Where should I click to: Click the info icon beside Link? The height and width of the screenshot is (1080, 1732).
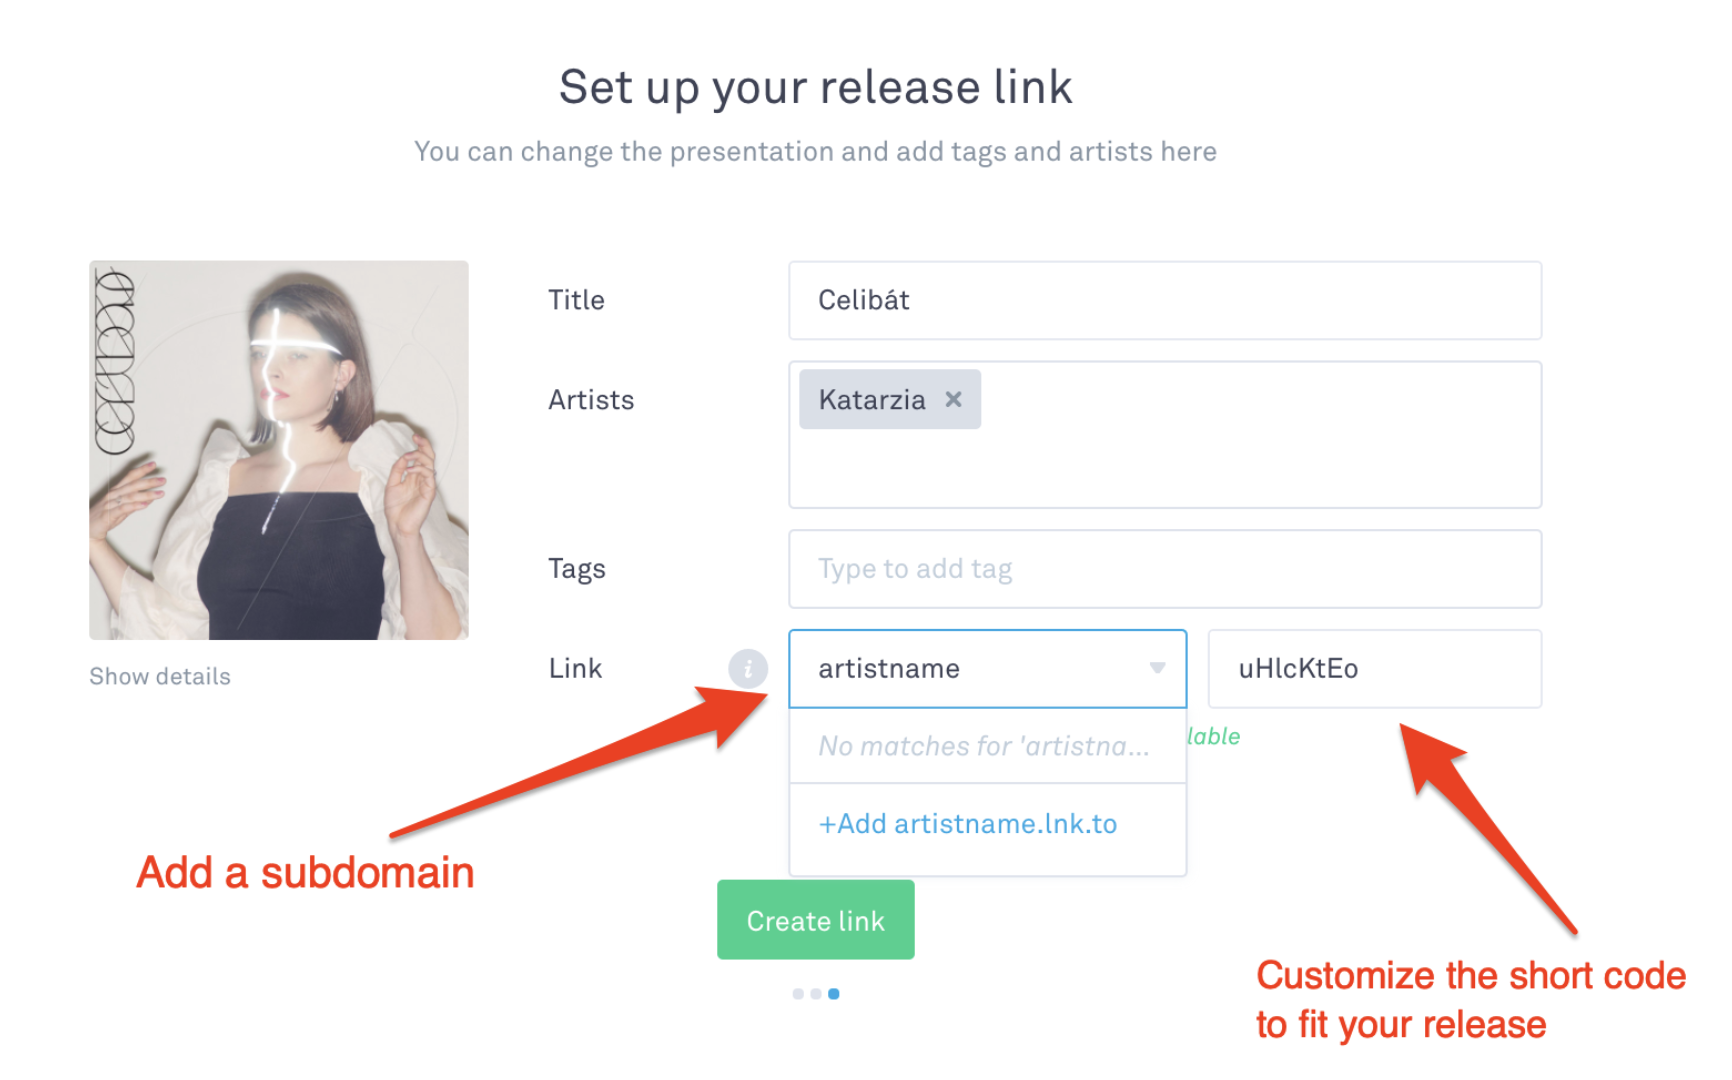pos(747,668)
